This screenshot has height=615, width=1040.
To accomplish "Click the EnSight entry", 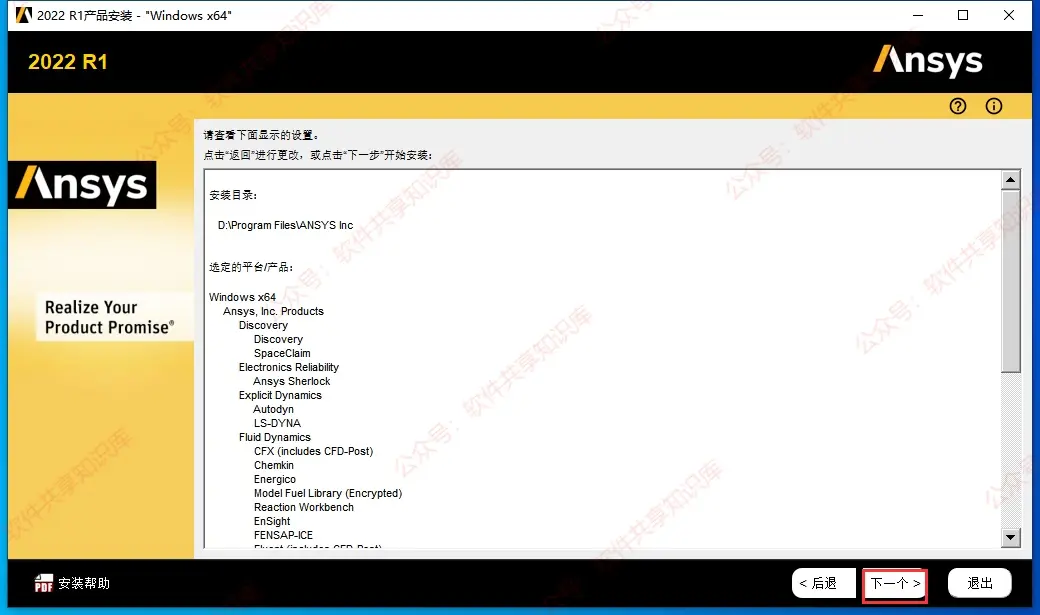I will pos(272,521).
